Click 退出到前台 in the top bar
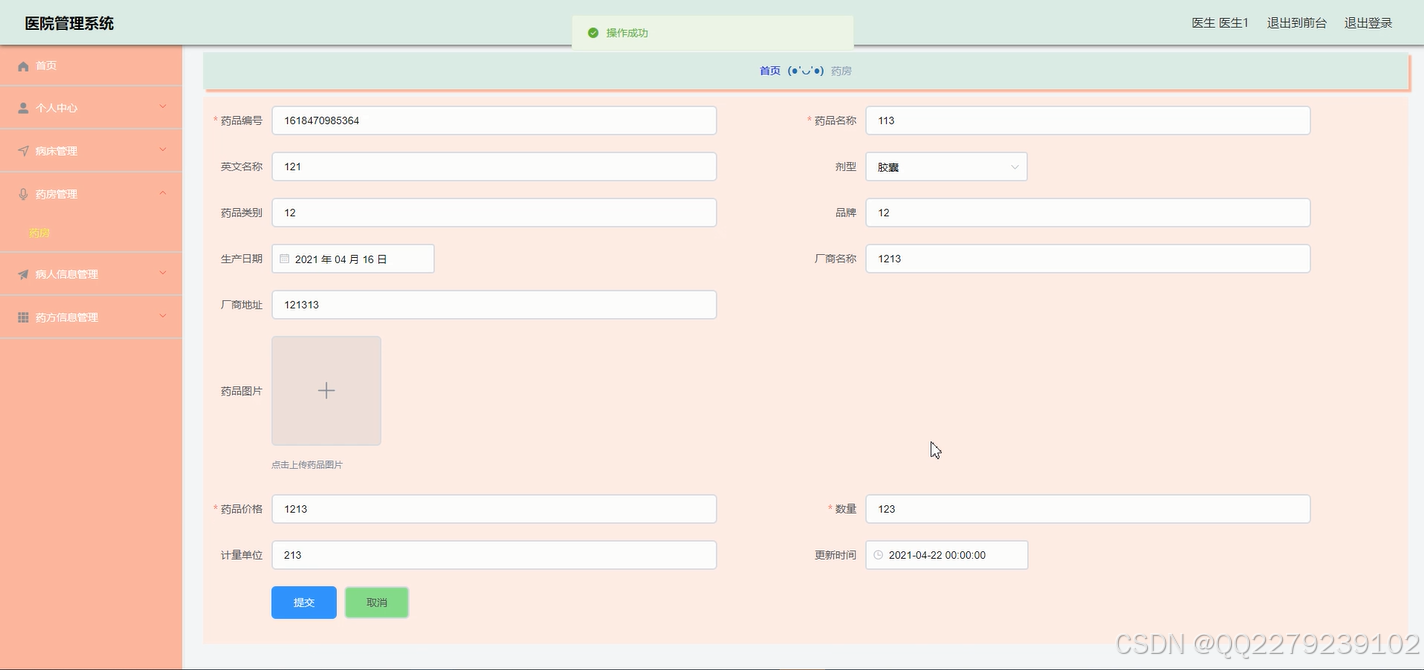 (x=1296, y=22)
